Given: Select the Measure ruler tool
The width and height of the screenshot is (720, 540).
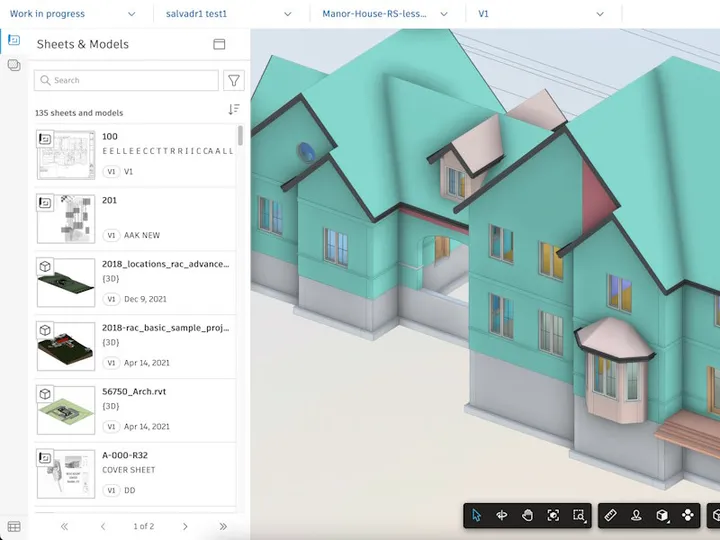Looking at the screenshot, I should click(x=610, y=515).
